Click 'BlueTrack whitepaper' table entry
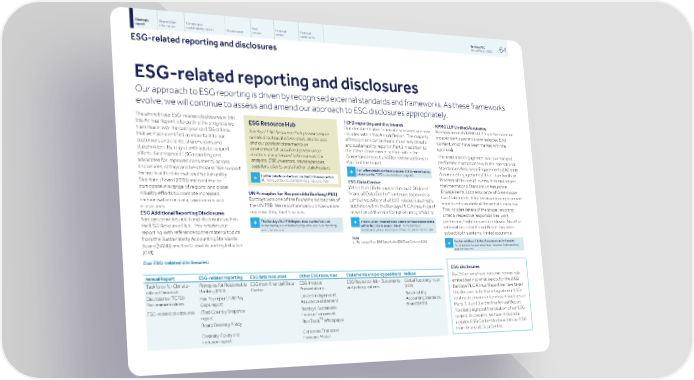 point(323,321)
